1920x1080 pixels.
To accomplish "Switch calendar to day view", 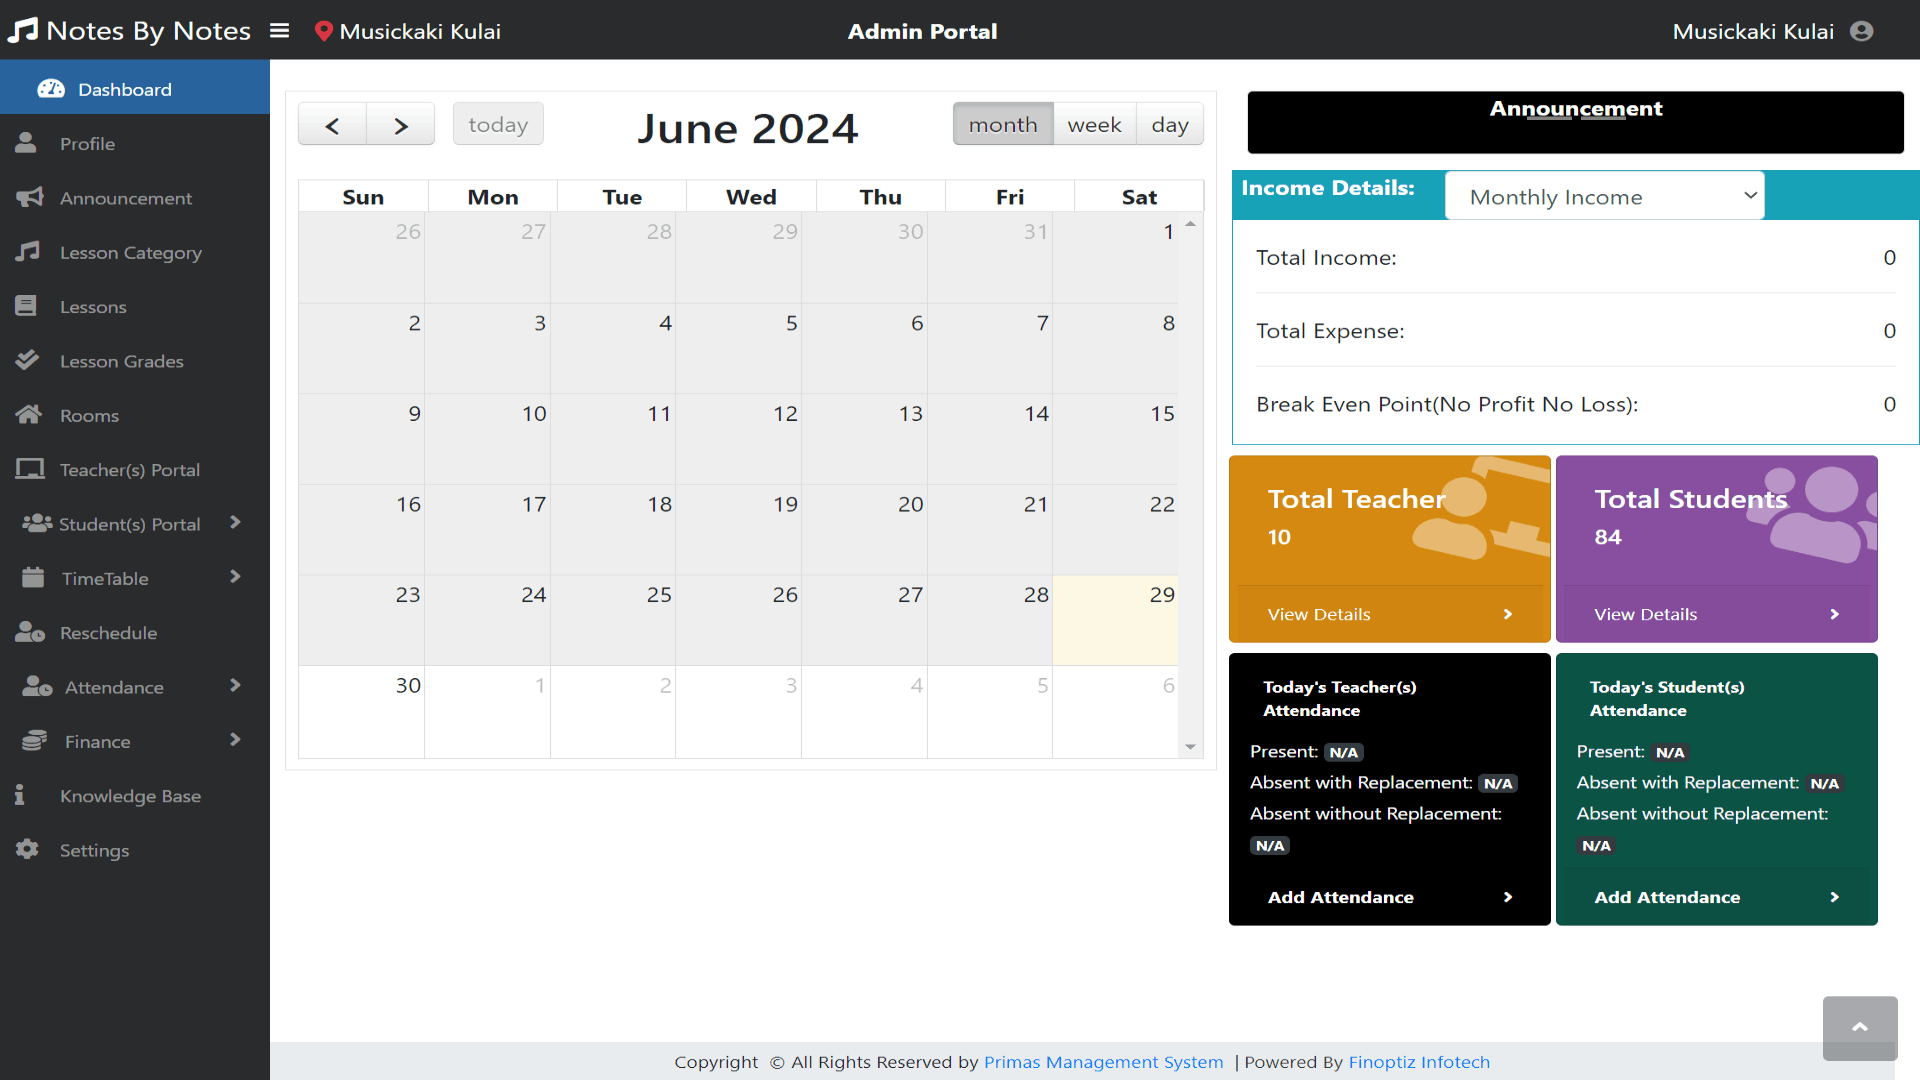I will [x=1170, y=124].
